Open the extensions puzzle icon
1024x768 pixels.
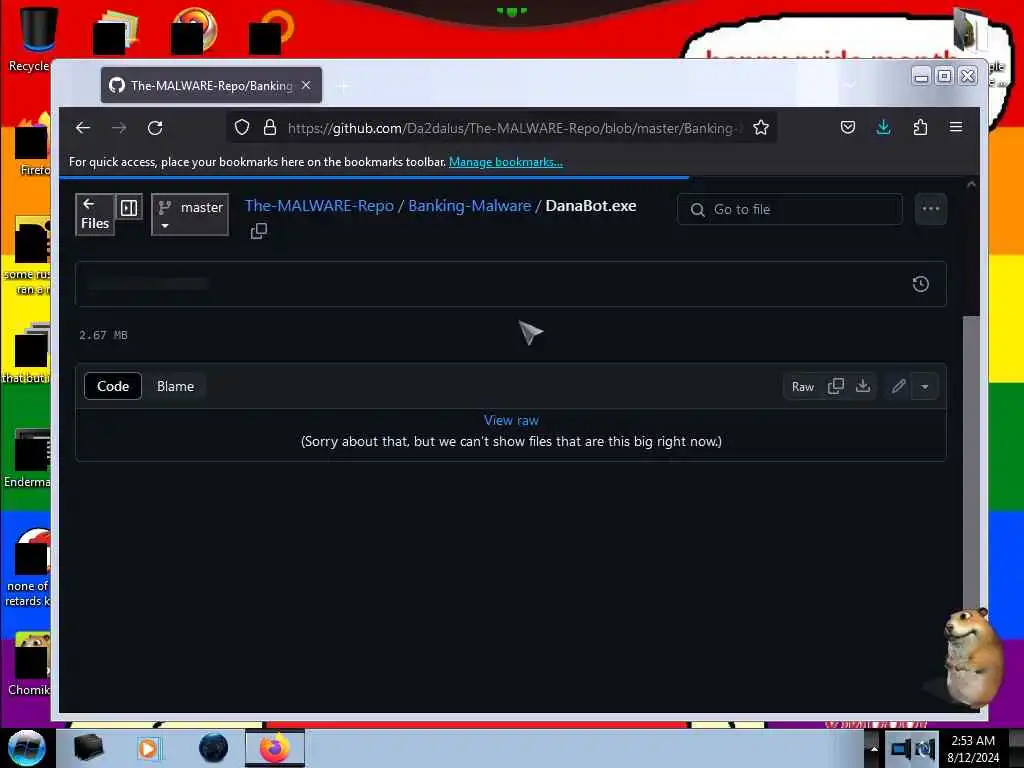(x=920, y=127)
